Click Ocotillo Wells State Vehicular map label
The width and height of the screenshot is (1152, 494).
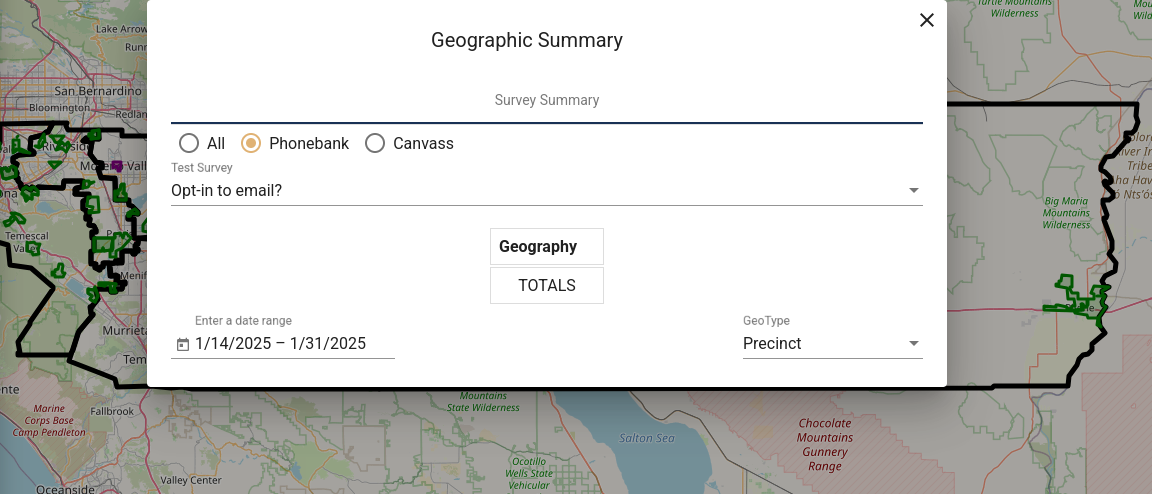530,473
